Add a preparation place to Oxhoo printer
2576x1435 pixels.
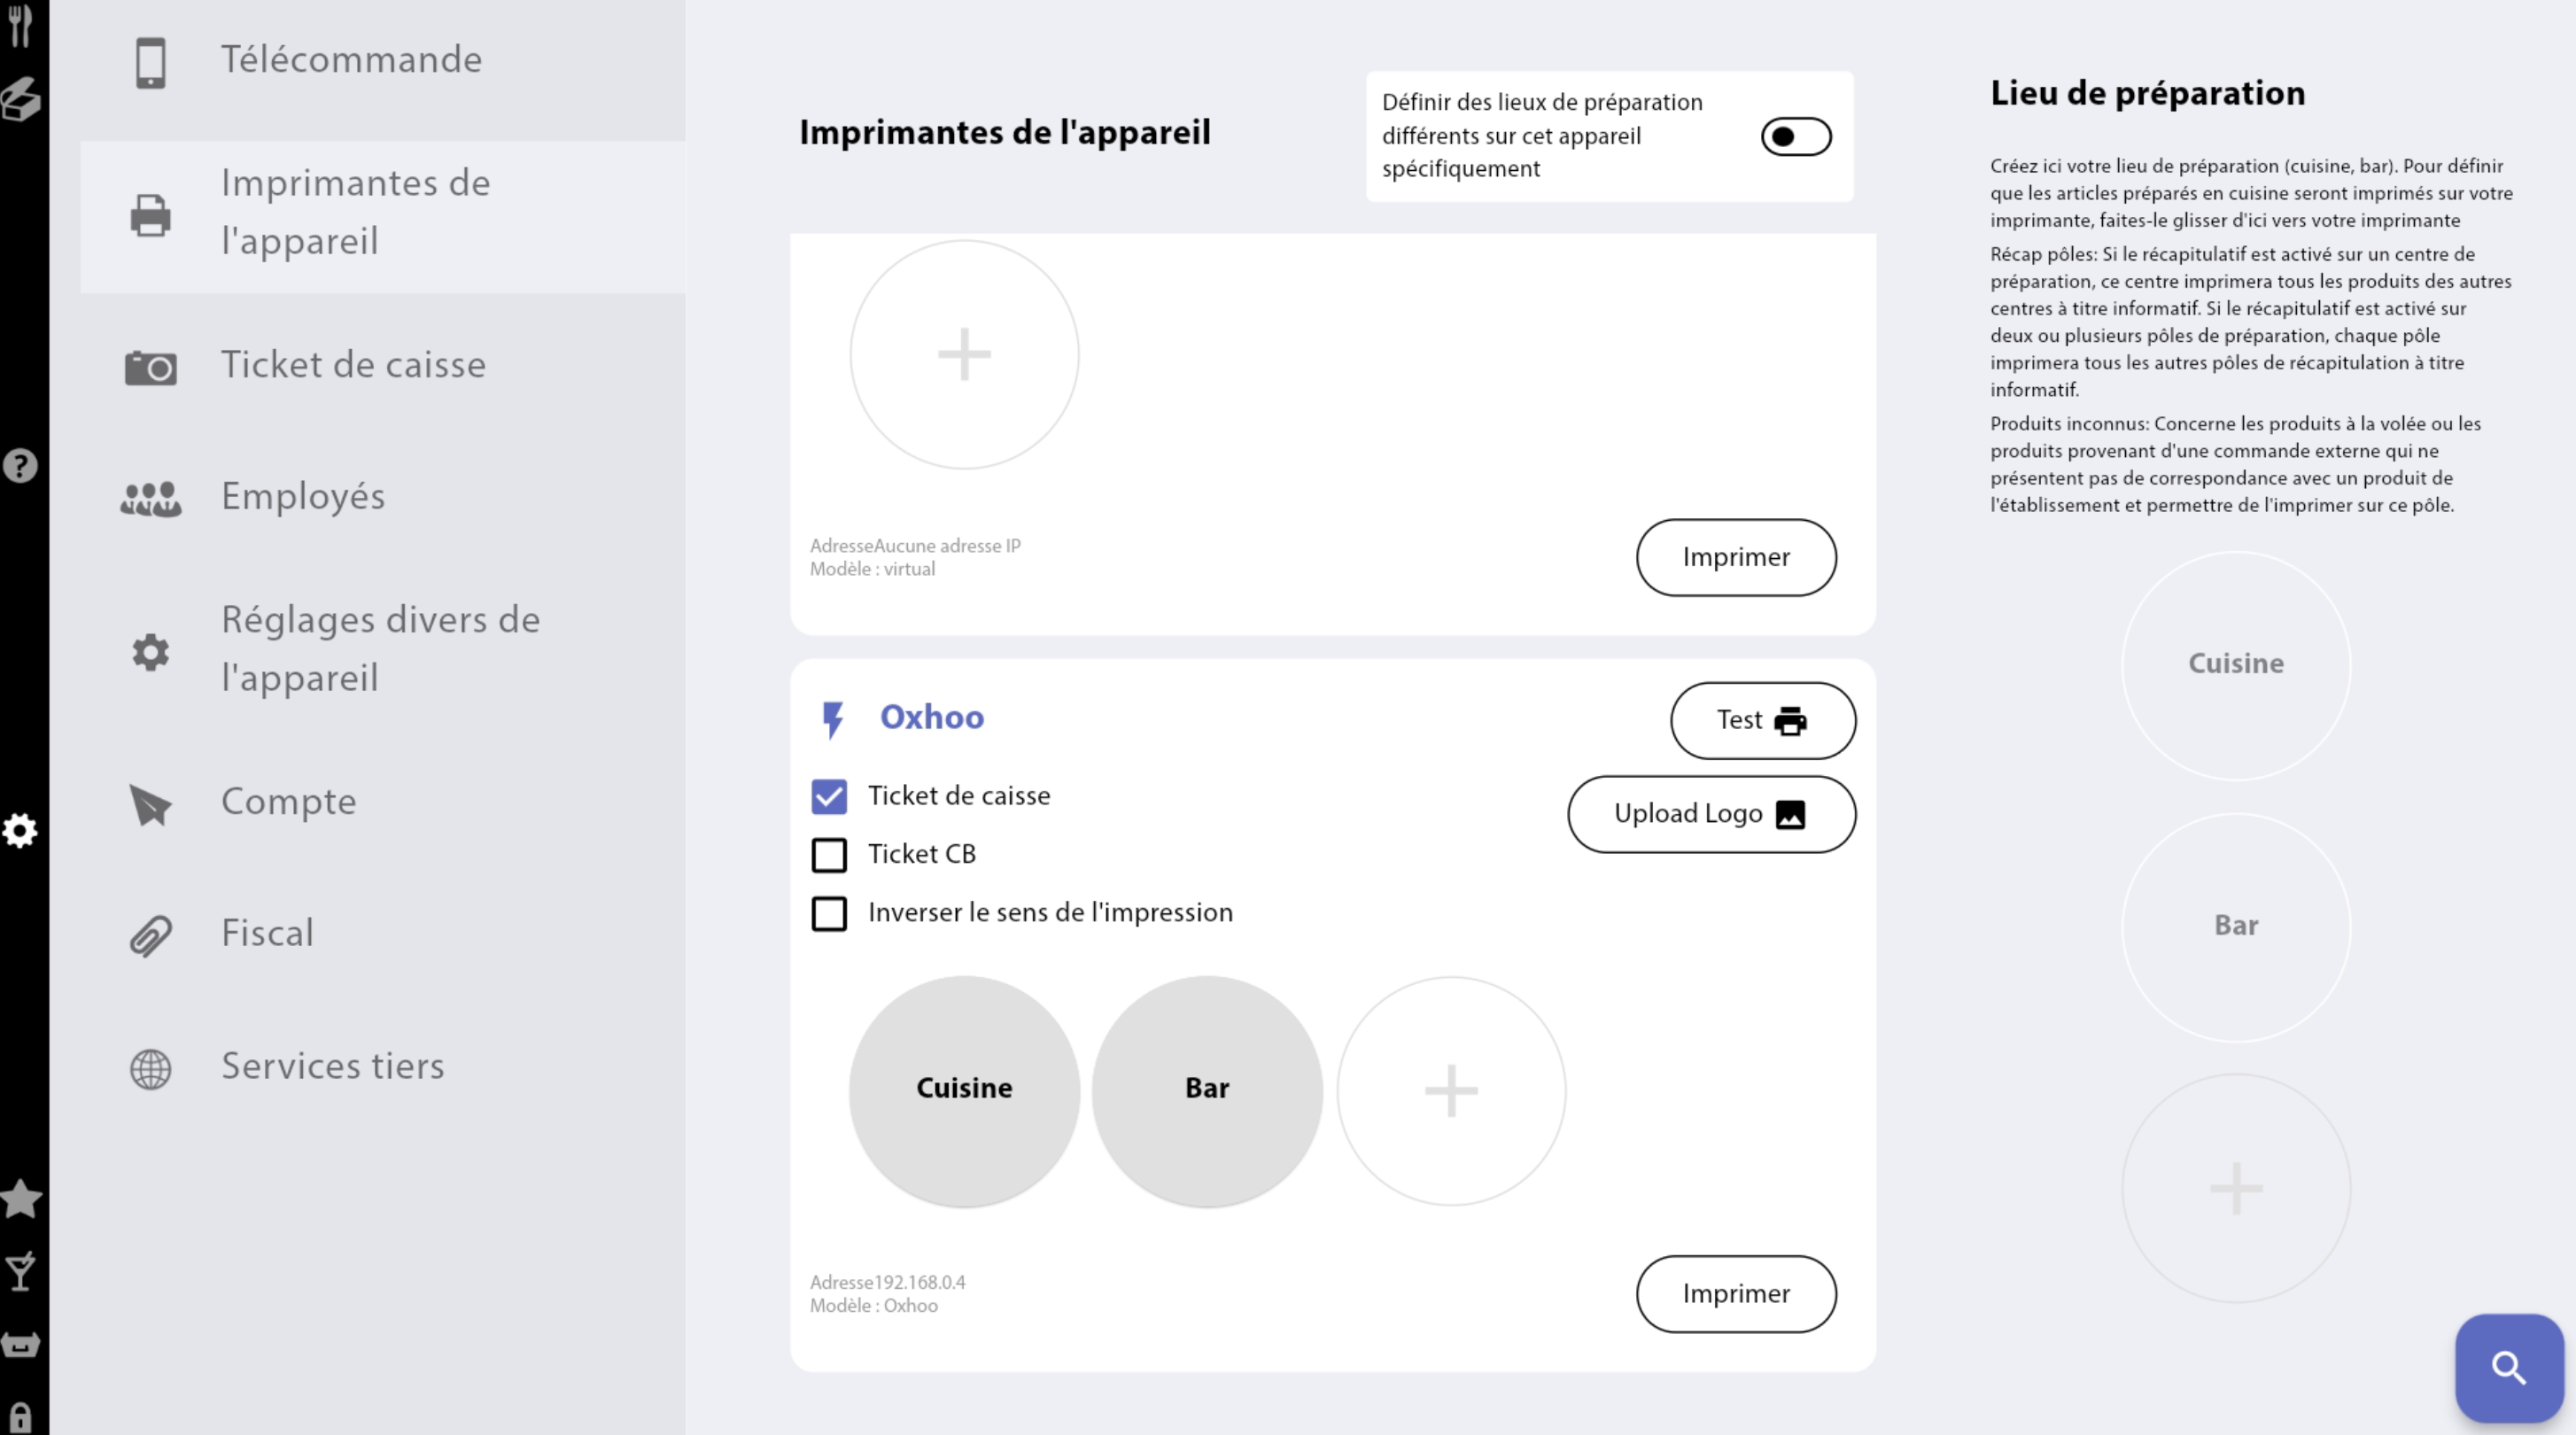pos(1451,1090)
